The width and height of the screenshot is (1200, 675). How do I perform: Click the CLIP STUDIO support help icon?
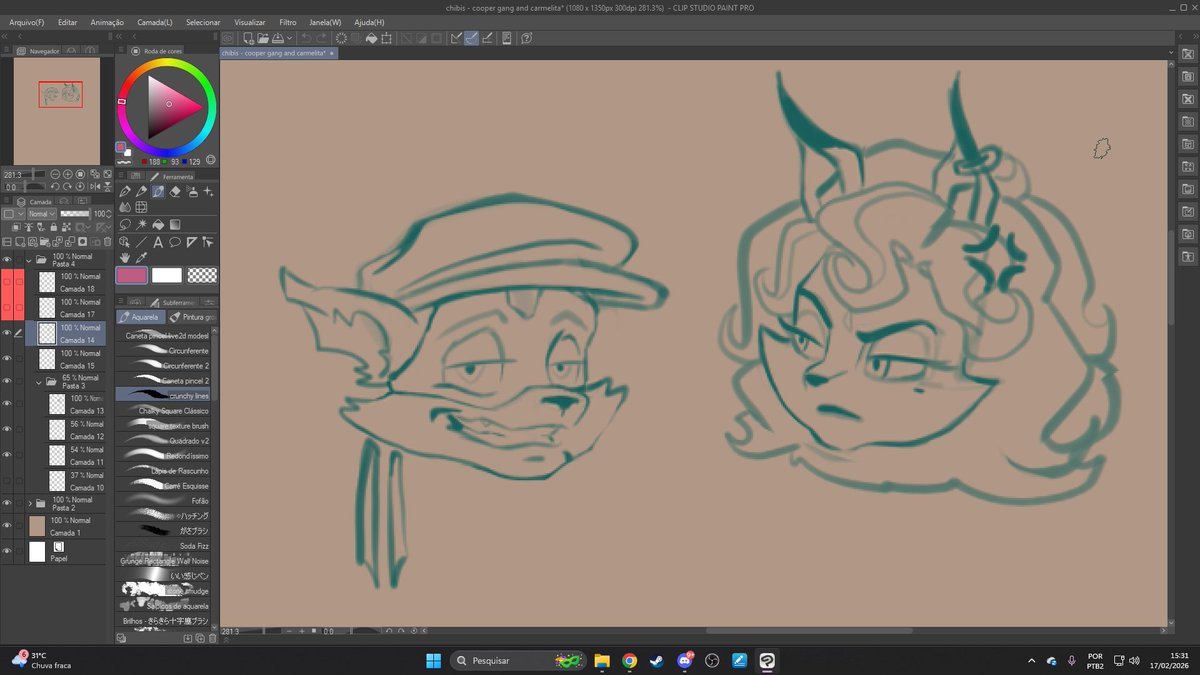527,38
